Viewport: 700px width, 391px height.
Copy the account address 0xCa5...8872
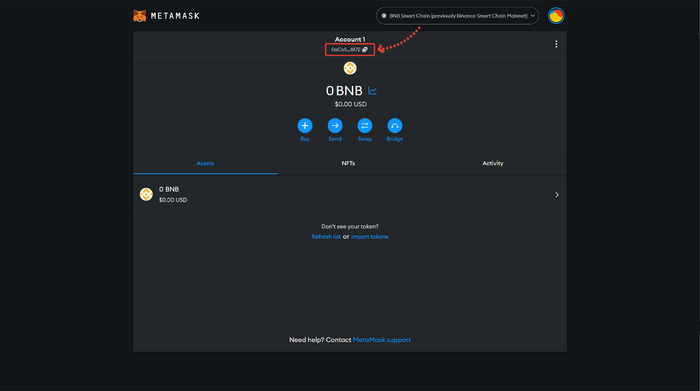(350, 50)
